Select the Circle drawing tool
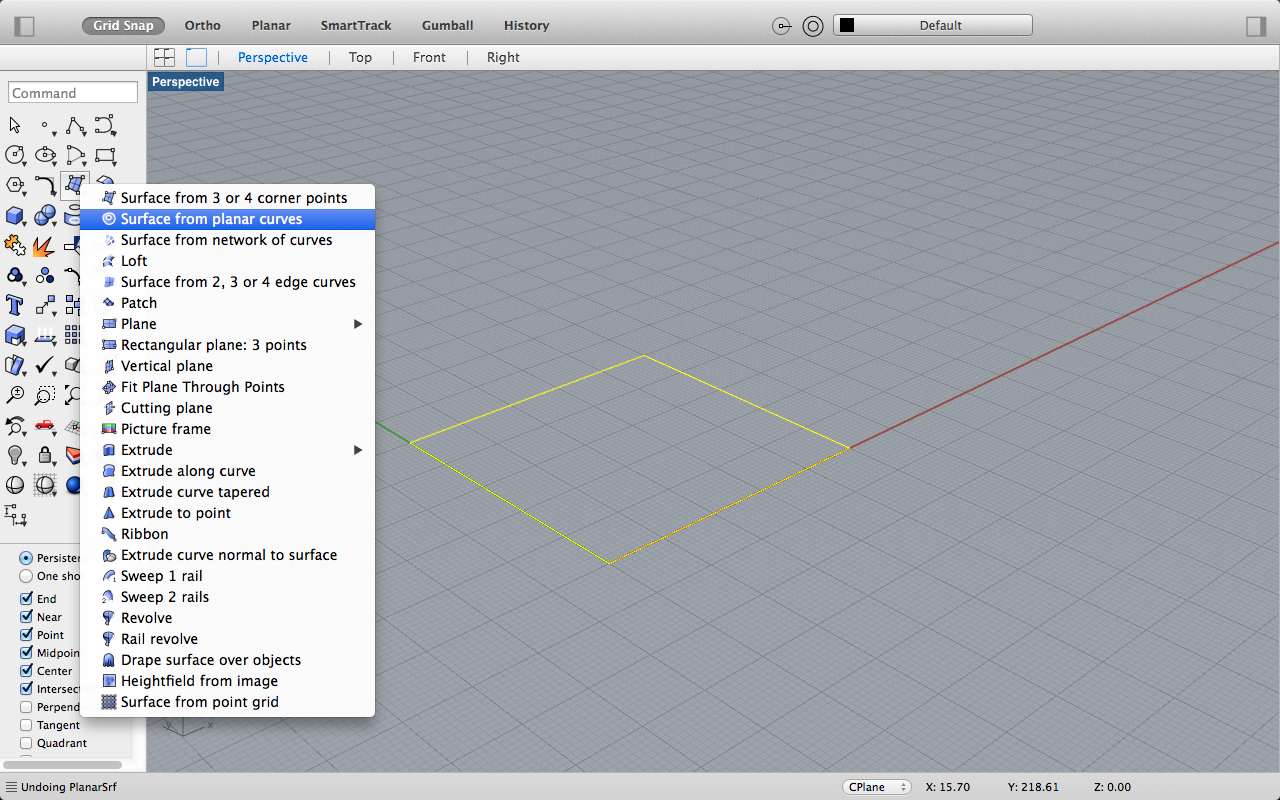 (x=15, y=155)
